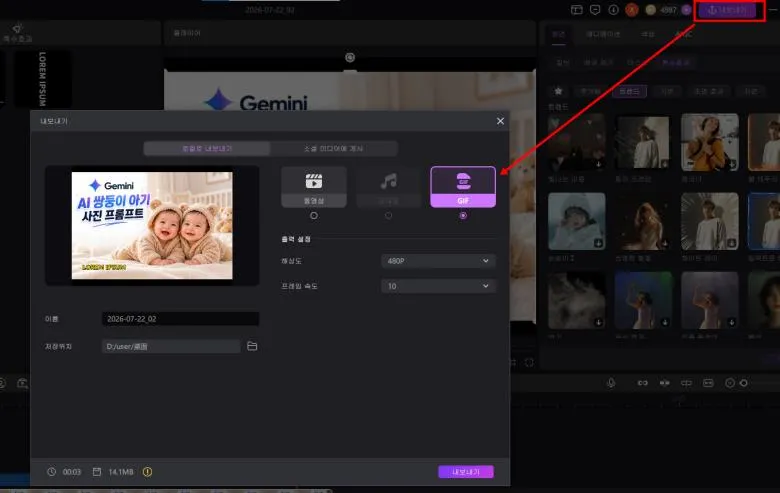Click the clock duration icon beside 00:03
780x493 pixels.
(x=52, y=472)
